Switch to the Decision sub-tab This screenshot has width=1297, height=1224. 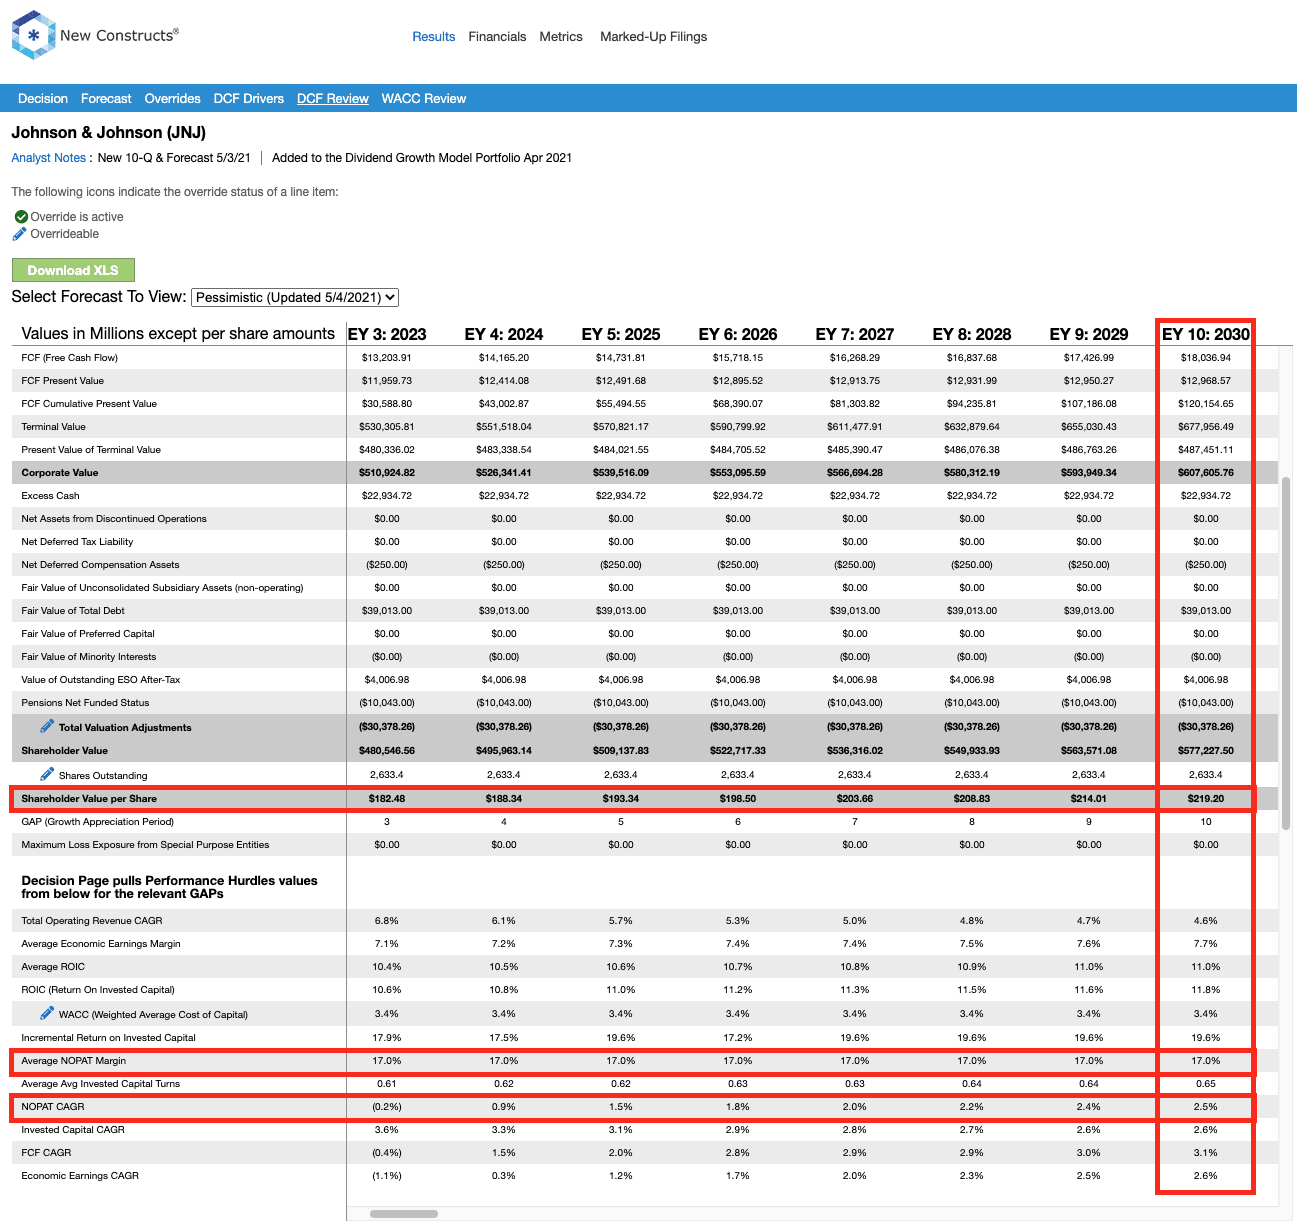[x=43, y=98]
